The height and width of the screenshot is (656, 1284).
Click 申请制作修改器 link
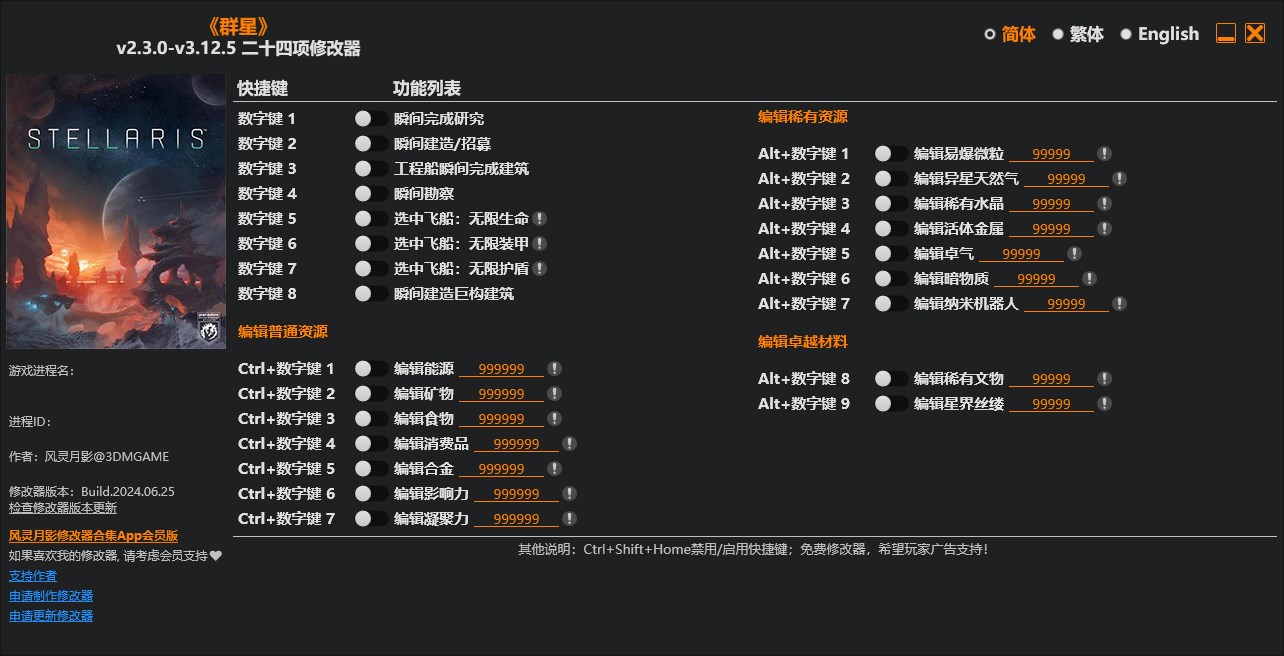[x=51, y=595]
